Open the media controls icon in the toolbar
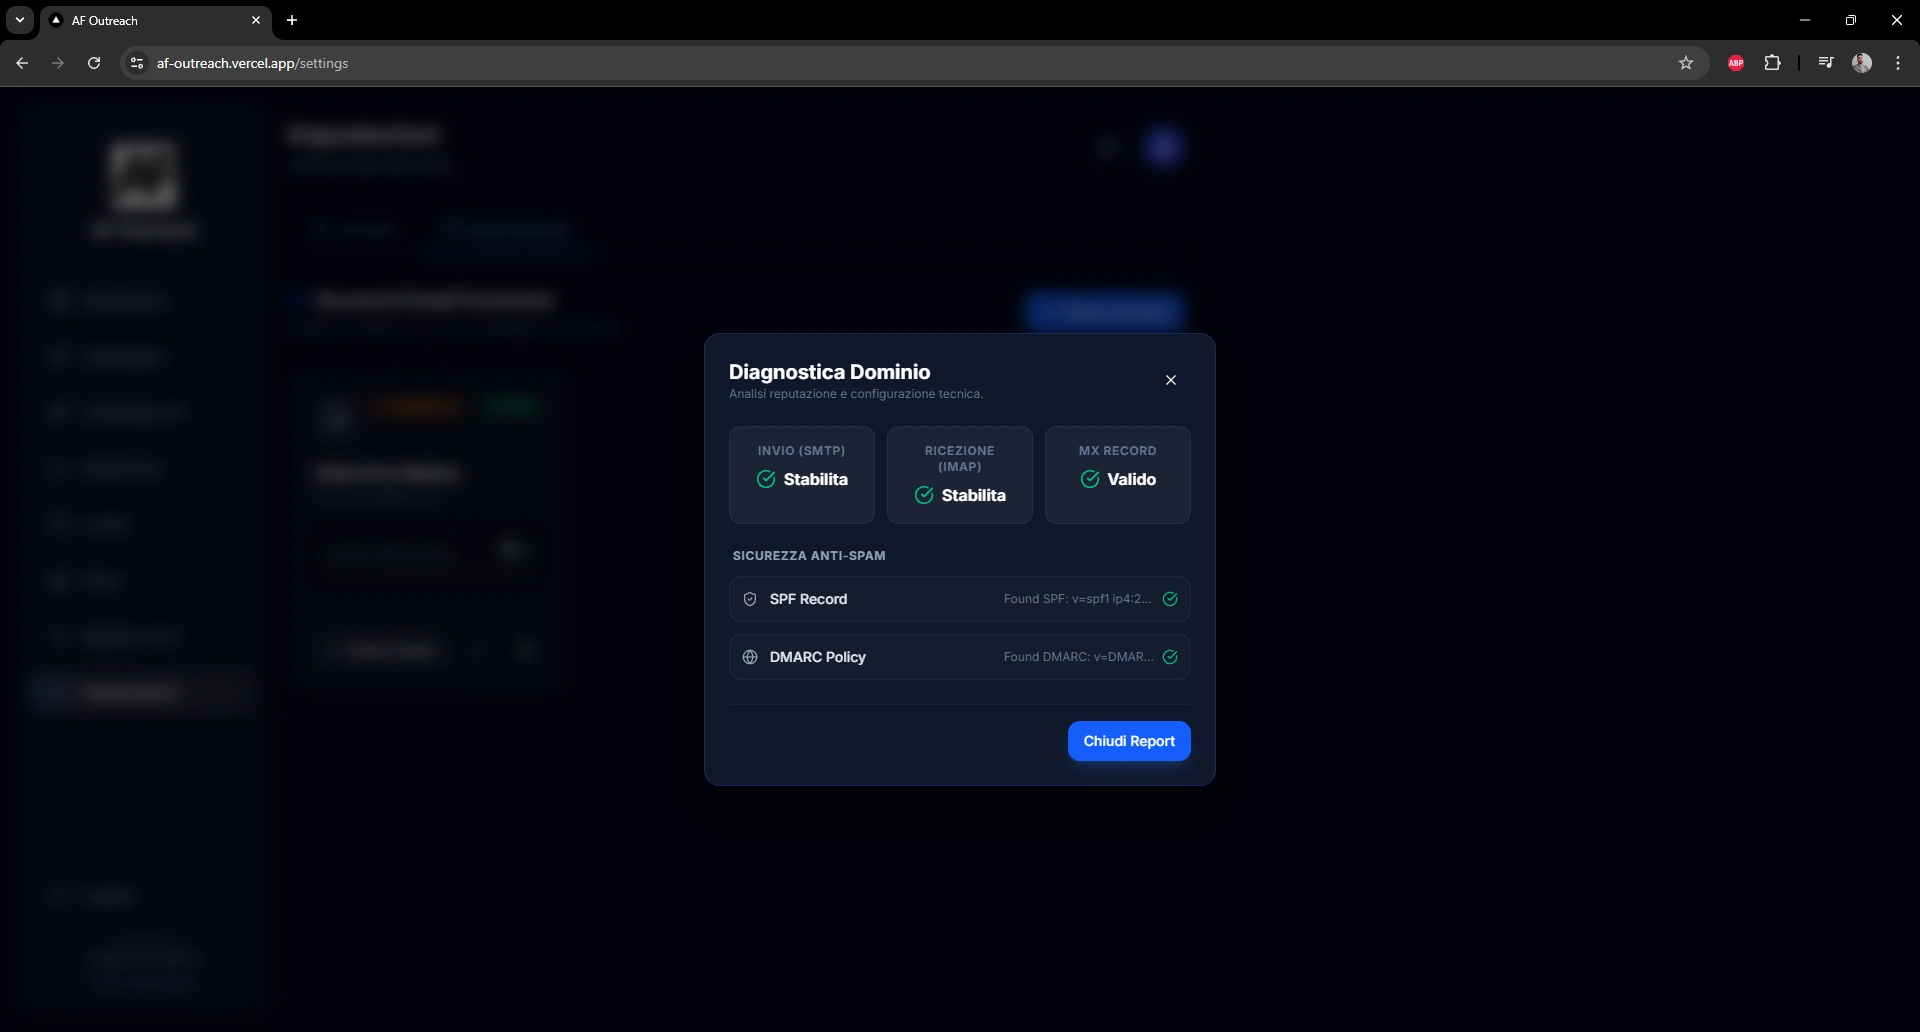The height and width of the screenshot is (1032, 1920). point(1826,63)
